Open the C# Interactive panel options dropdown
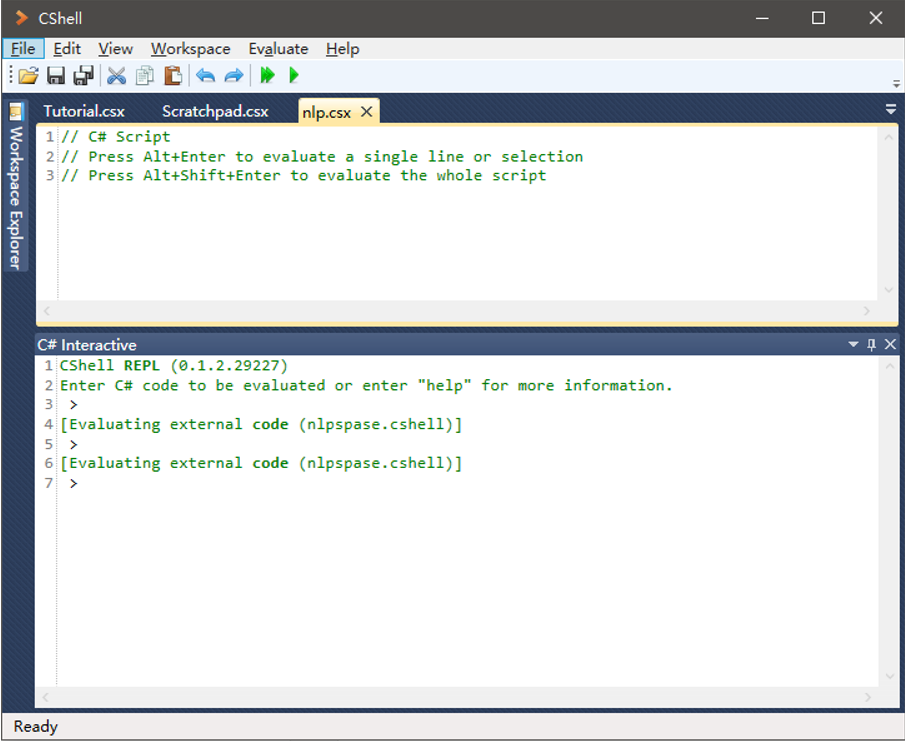This screenshot has height=741, width=905. (855, 344)
